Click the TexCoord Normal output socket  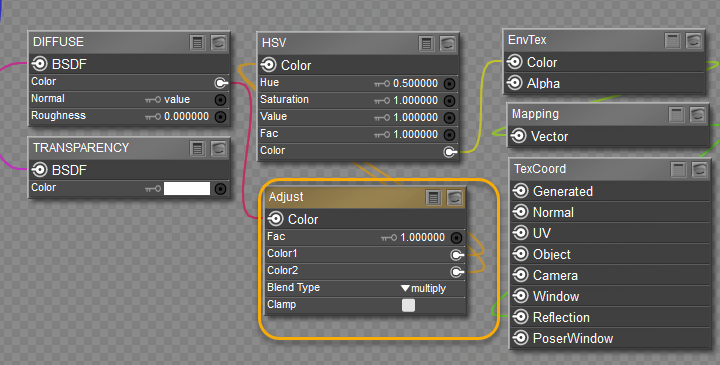pyautogui.click(x=521, y=212)
